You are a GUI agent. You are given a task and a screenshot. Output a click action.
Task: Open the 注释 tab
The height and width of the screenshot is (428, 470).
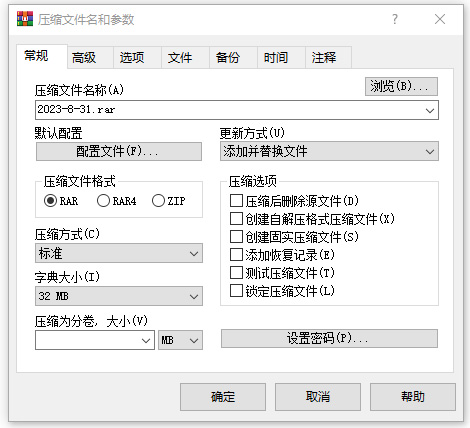(x=324, y=58)
